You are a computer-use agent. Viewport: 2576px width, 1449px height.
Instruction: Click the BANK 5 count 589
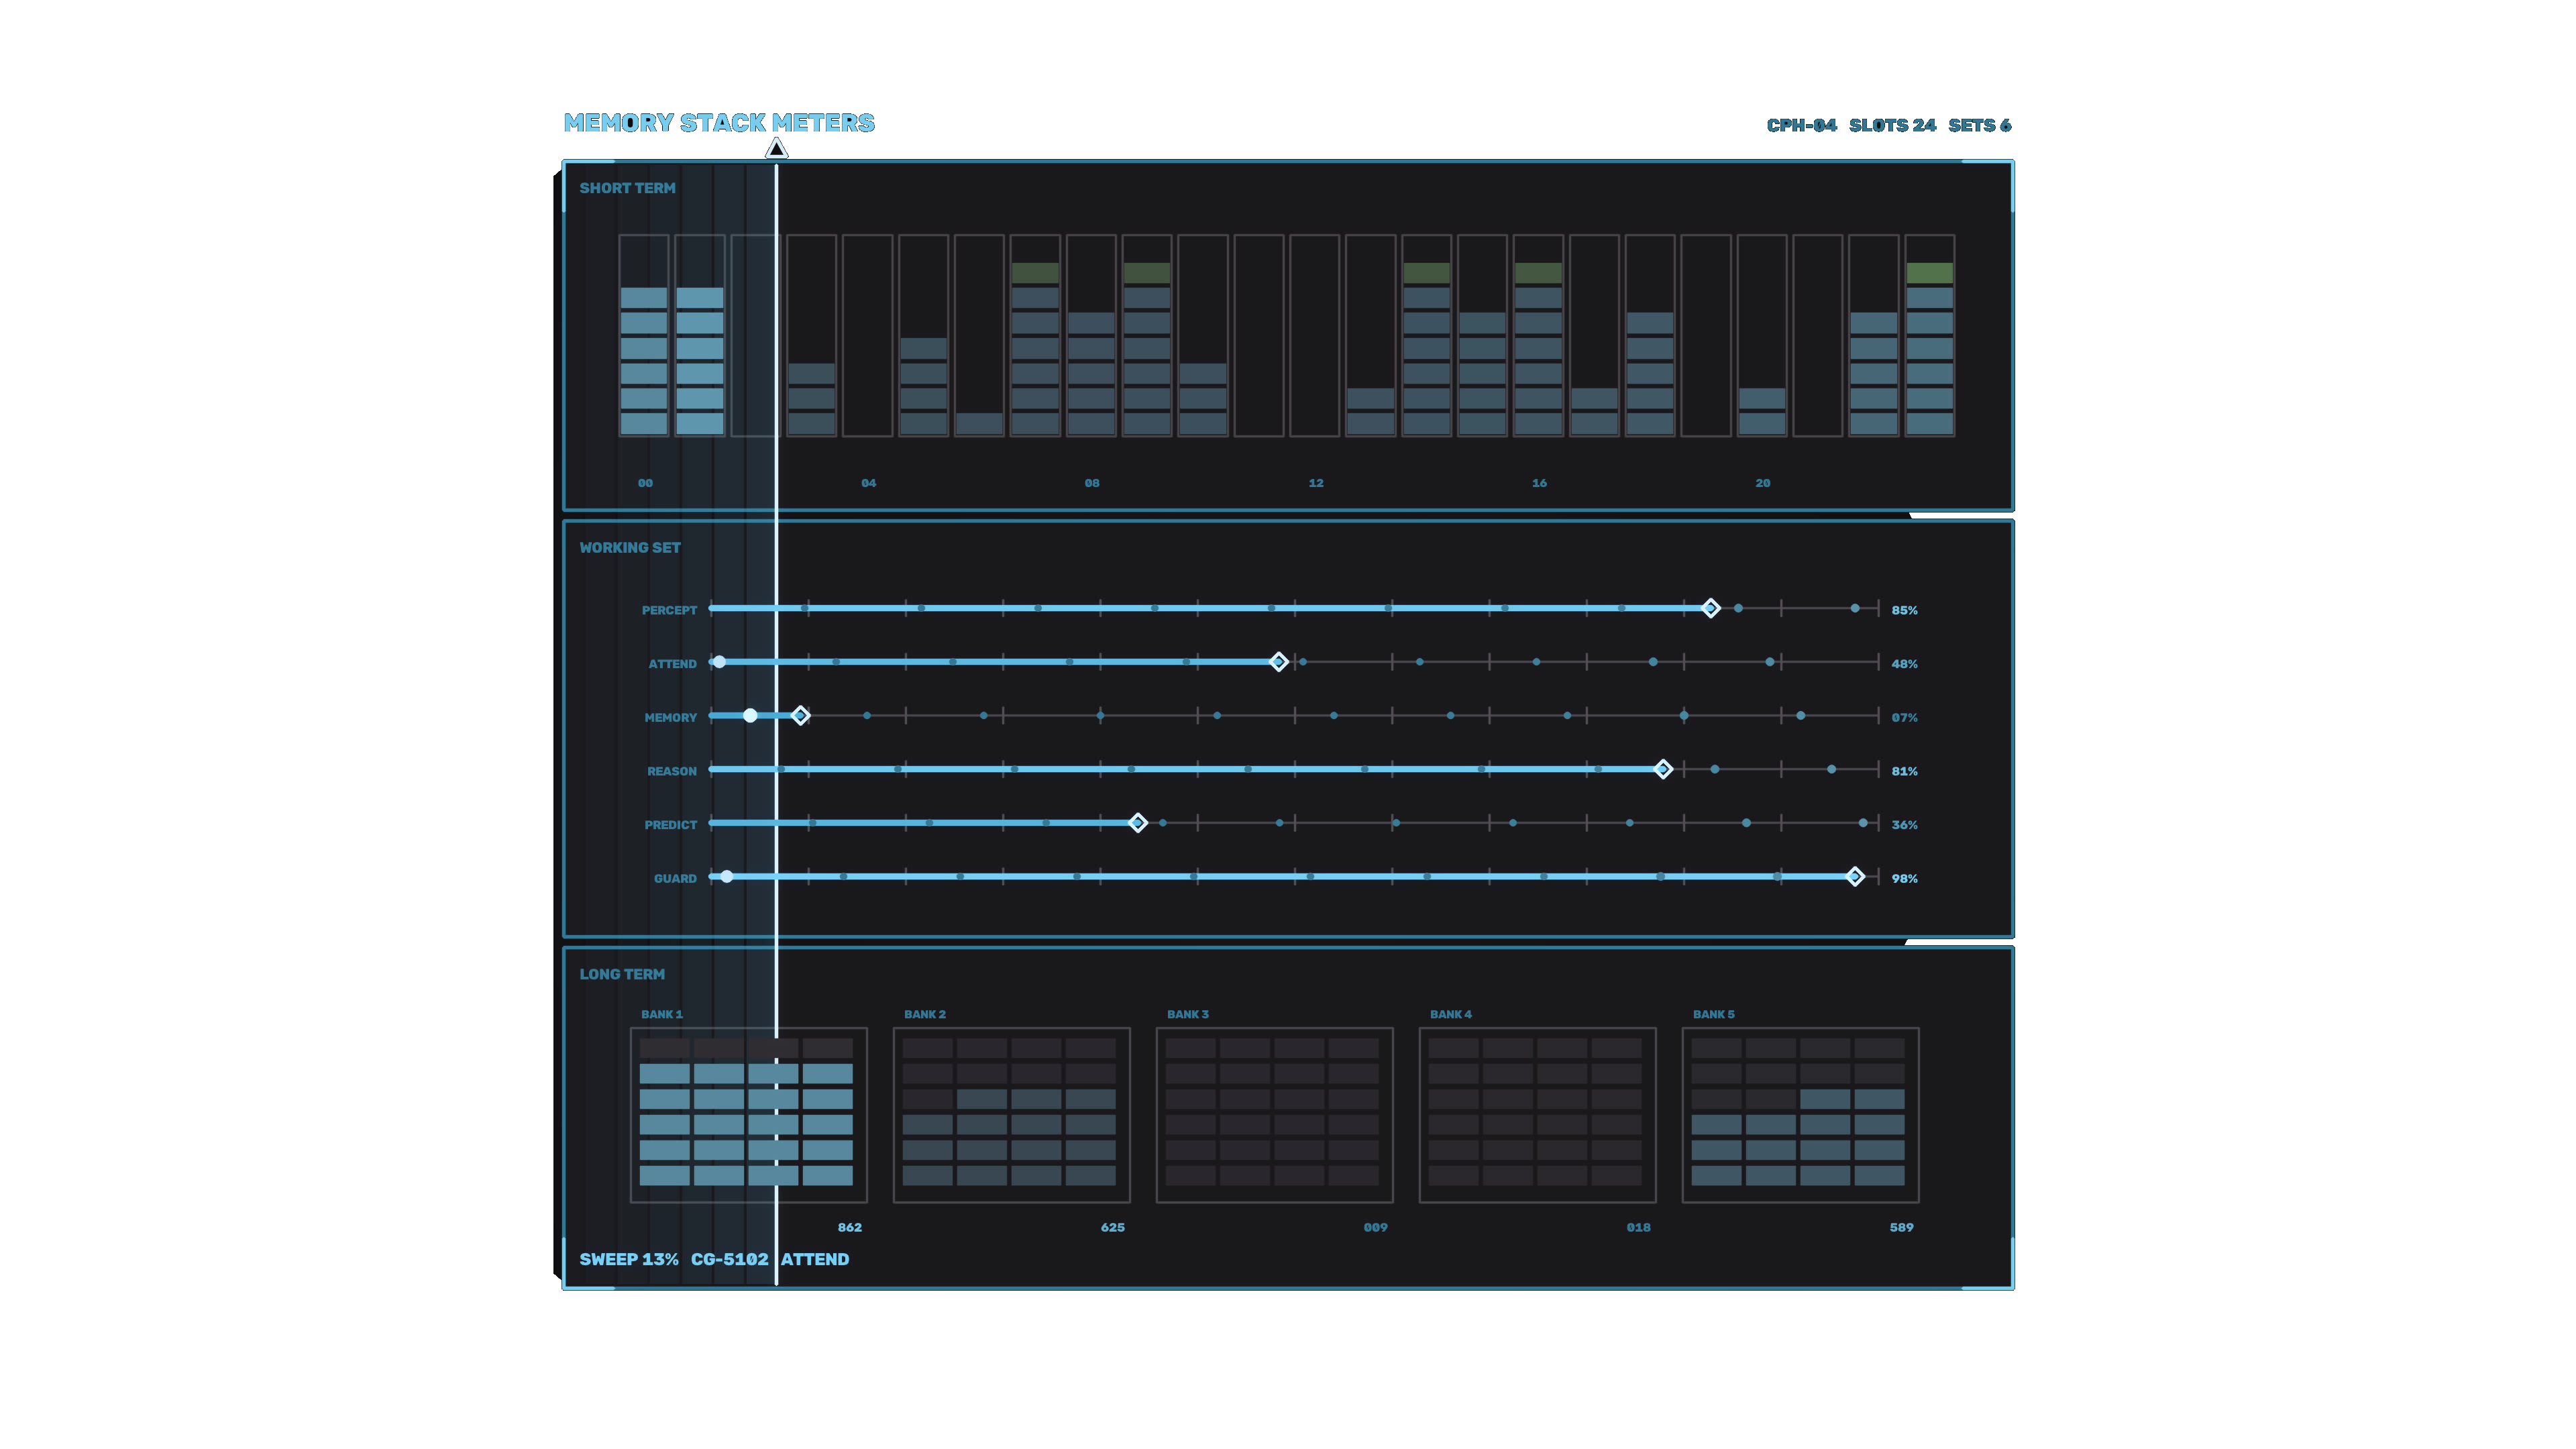[1901, 1227]
